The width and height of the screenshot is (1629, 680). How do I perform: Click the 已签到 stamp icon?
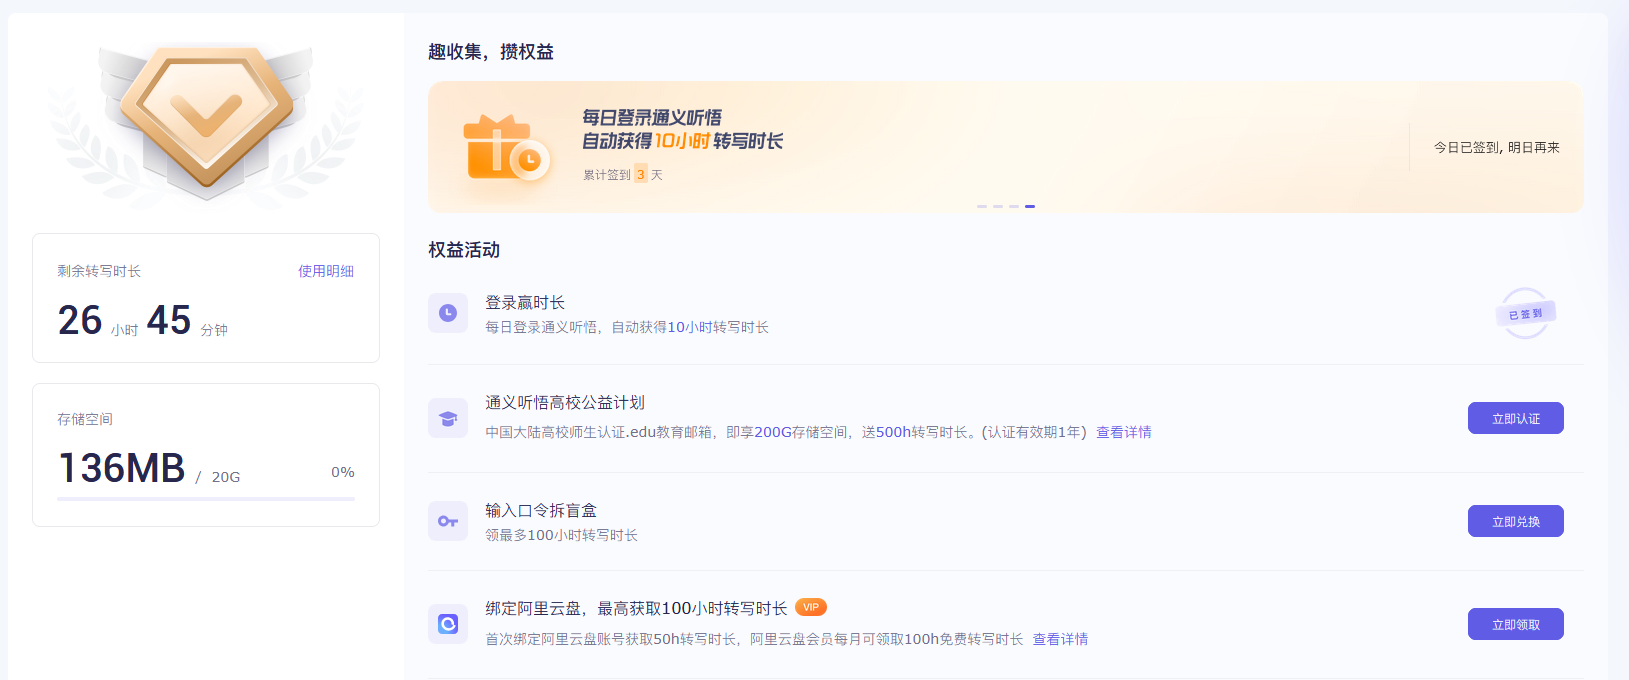pyautogui.click(x=1525, y=314)
